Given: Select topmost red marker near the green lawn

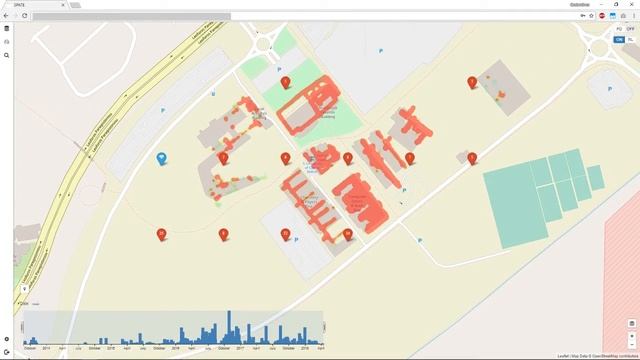Looking at the screenshot, I should point(285,82).
